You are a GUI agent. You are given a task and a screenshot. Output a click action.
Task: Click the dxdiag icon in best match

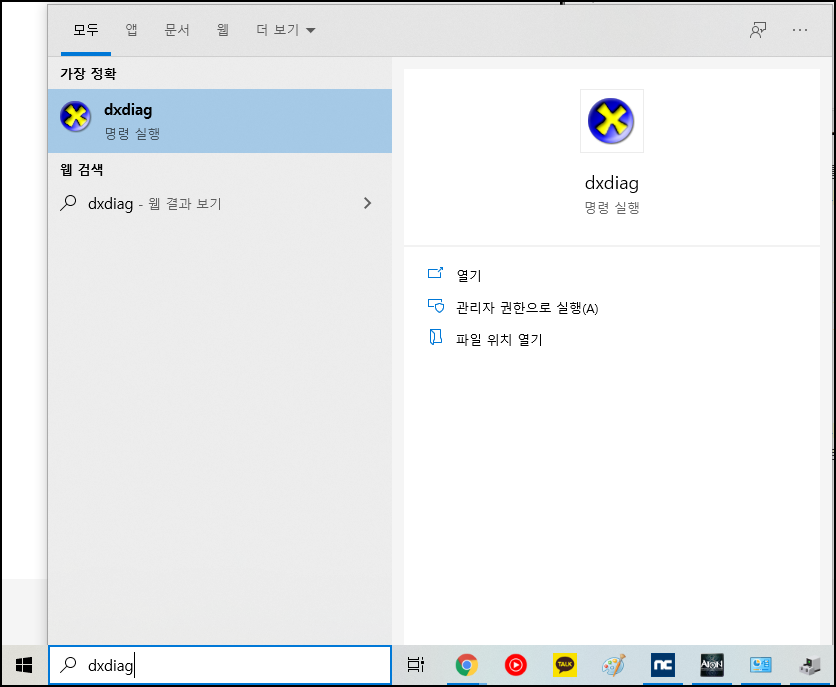[x=76, y=116]
